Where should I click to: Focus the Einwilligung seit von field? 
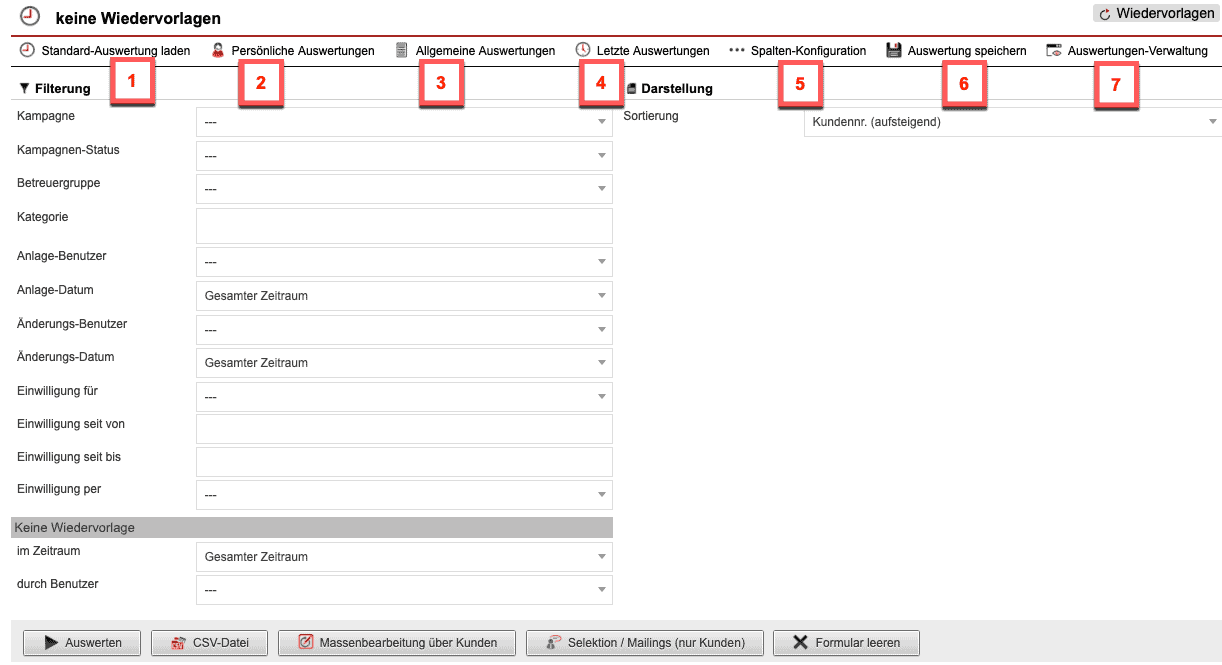[404, 429]
